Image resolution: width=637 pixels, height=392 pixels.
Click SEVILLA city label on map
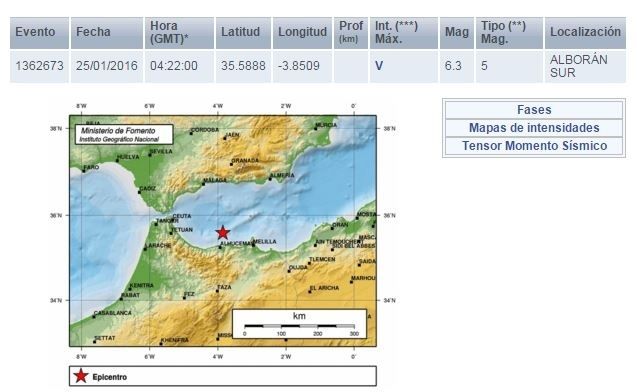pyautogui.click(x=161, y=152)
